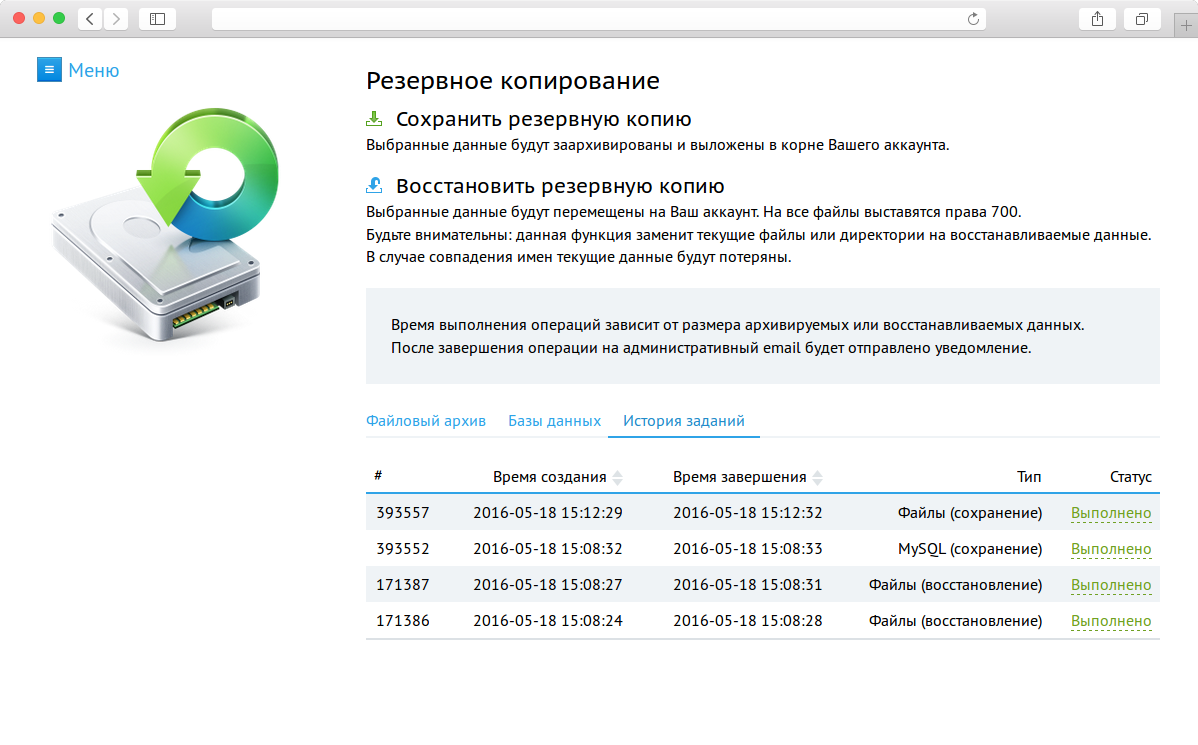The image size is (1198, 745).
Task: Click the Резервное копирование page title
Action: pyautogui.click(x=513, y=80)
